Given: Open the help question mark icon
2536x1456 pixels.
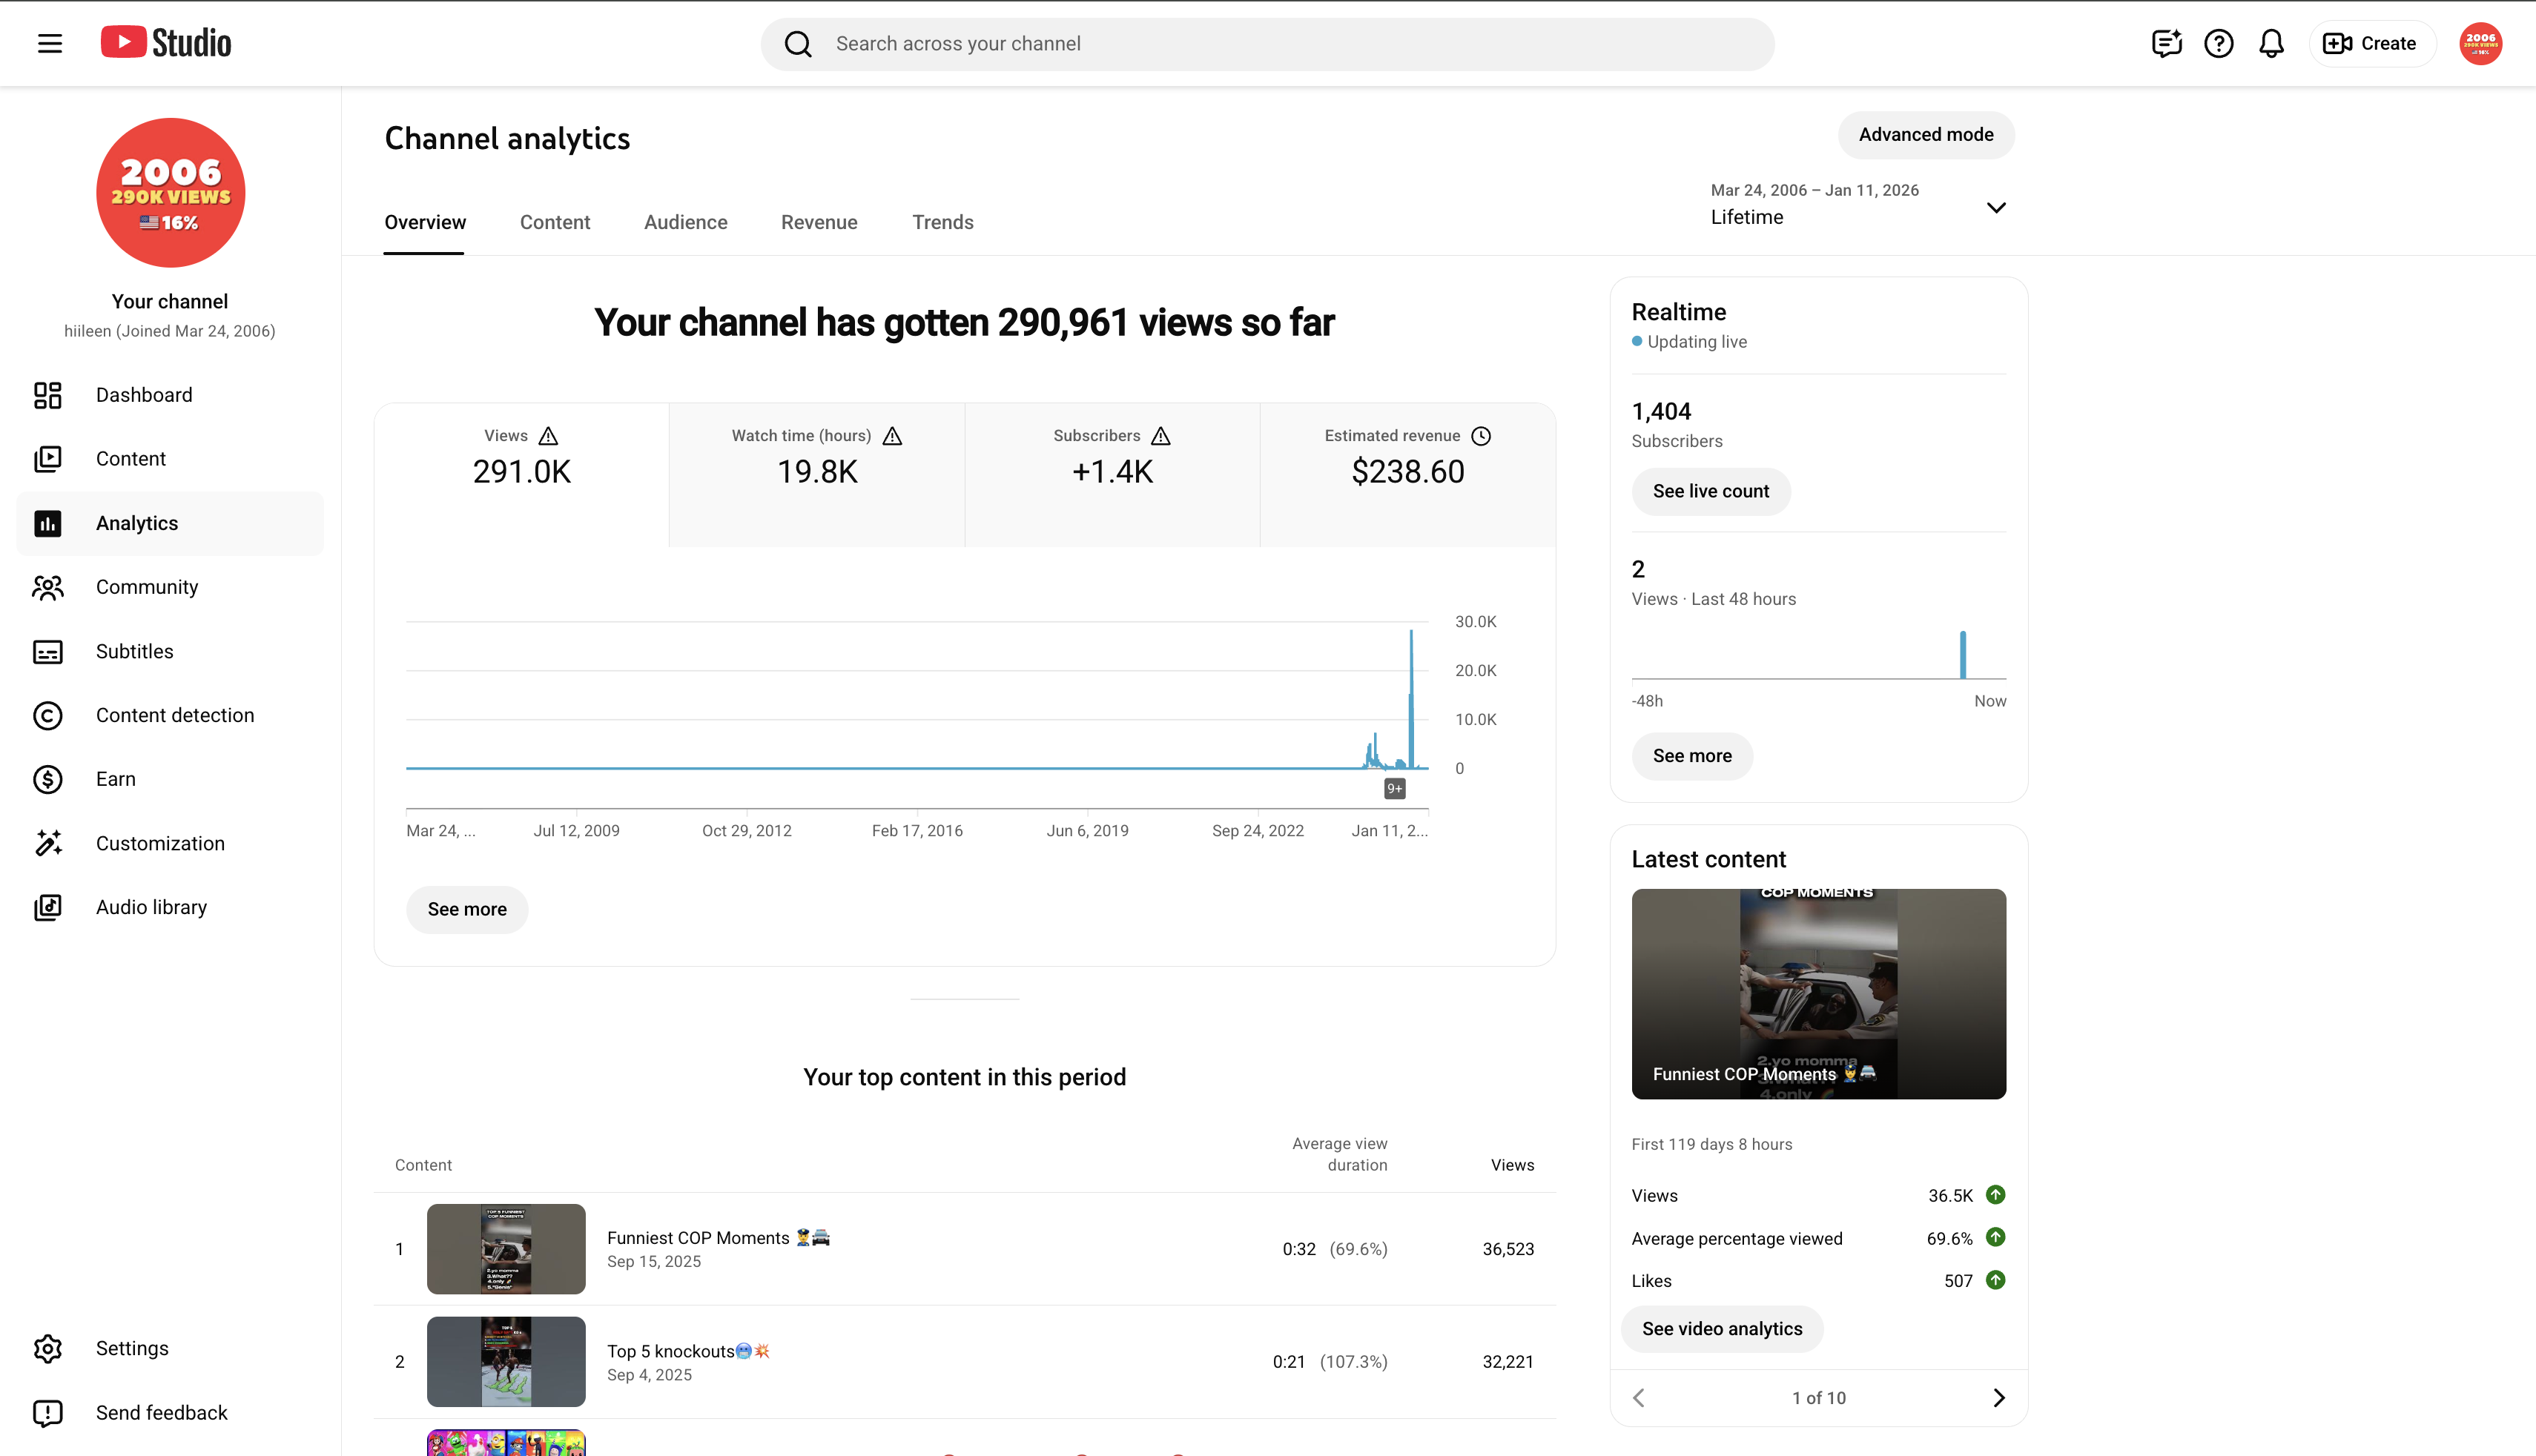Looking at the screenshot, I should [x=2218, y=43].
